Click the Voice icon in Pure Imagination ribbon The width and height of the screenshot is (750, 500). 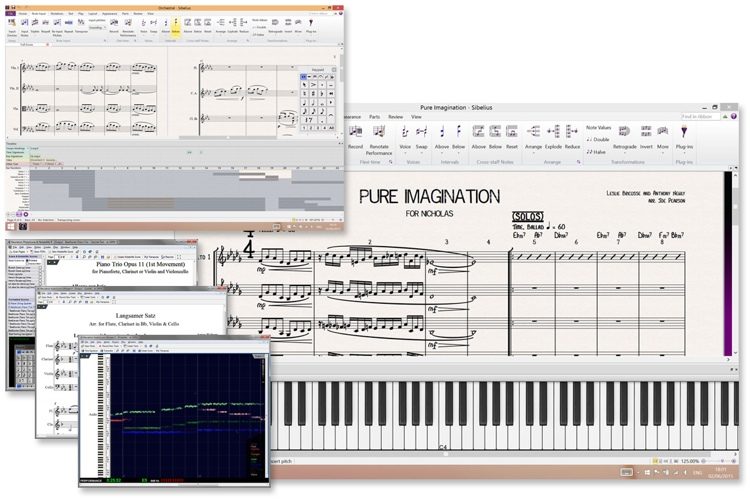[405, 131]
